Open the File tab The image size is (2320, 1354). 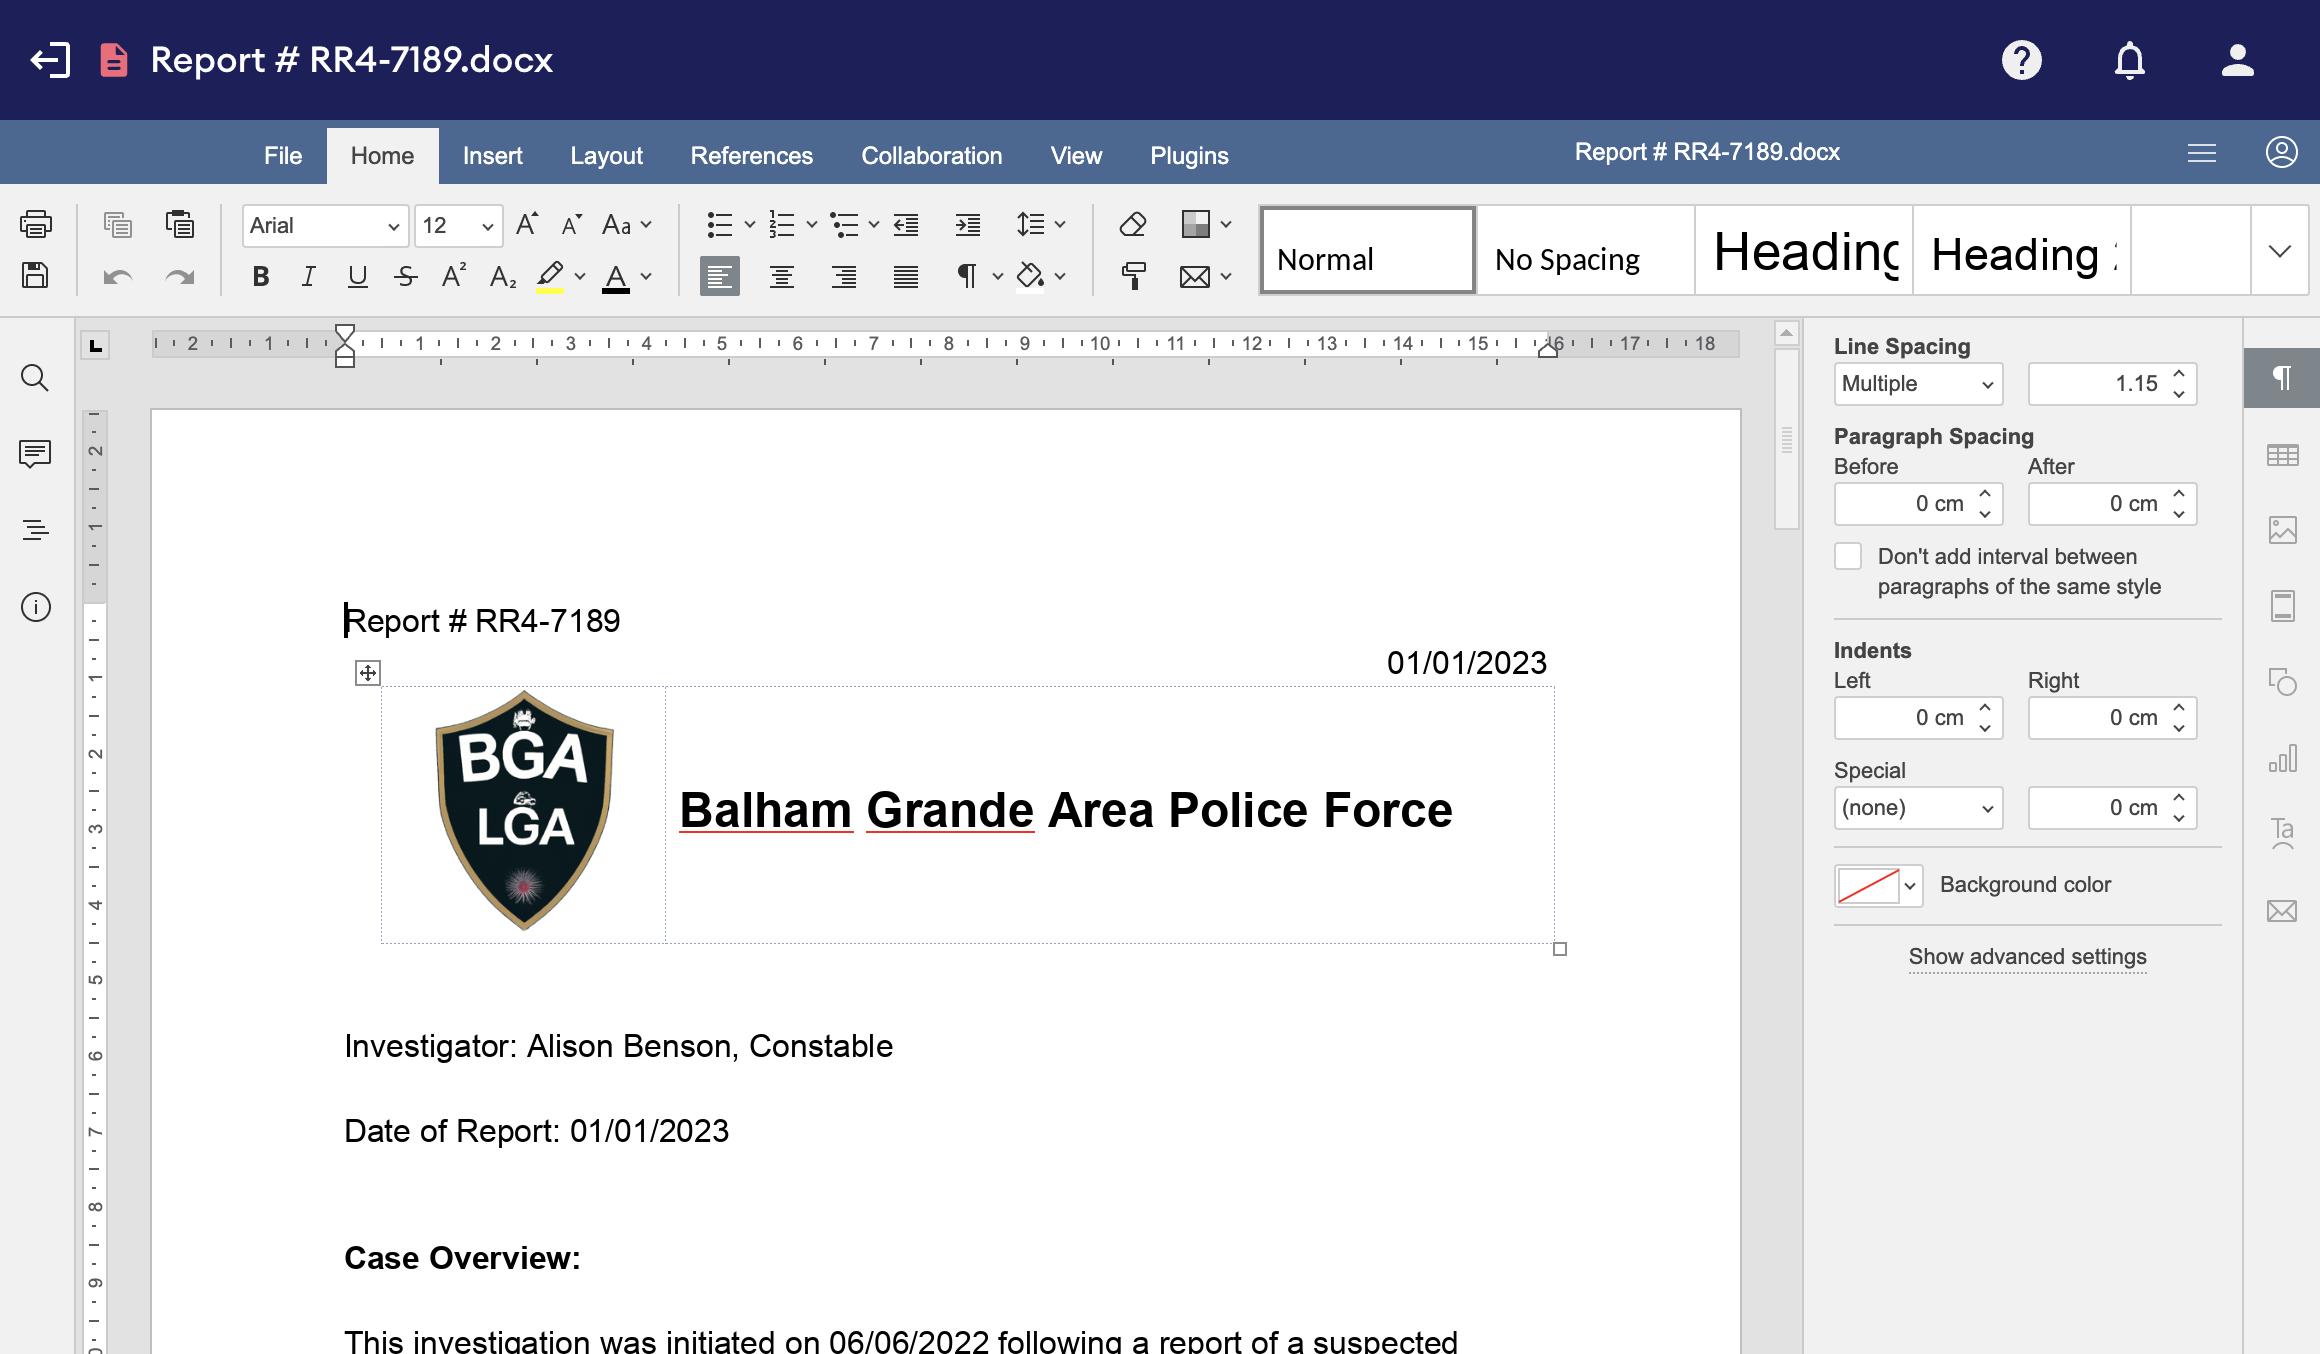pos(283,156)
